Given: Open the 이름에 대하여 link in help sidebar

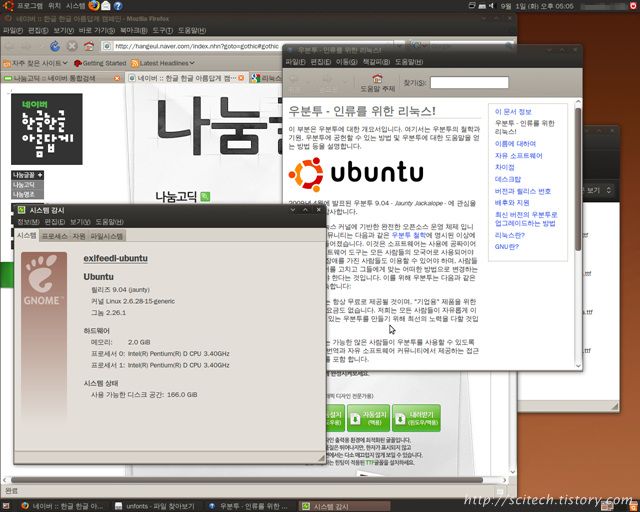Looking at the screenshot, I should click(515, 144).
